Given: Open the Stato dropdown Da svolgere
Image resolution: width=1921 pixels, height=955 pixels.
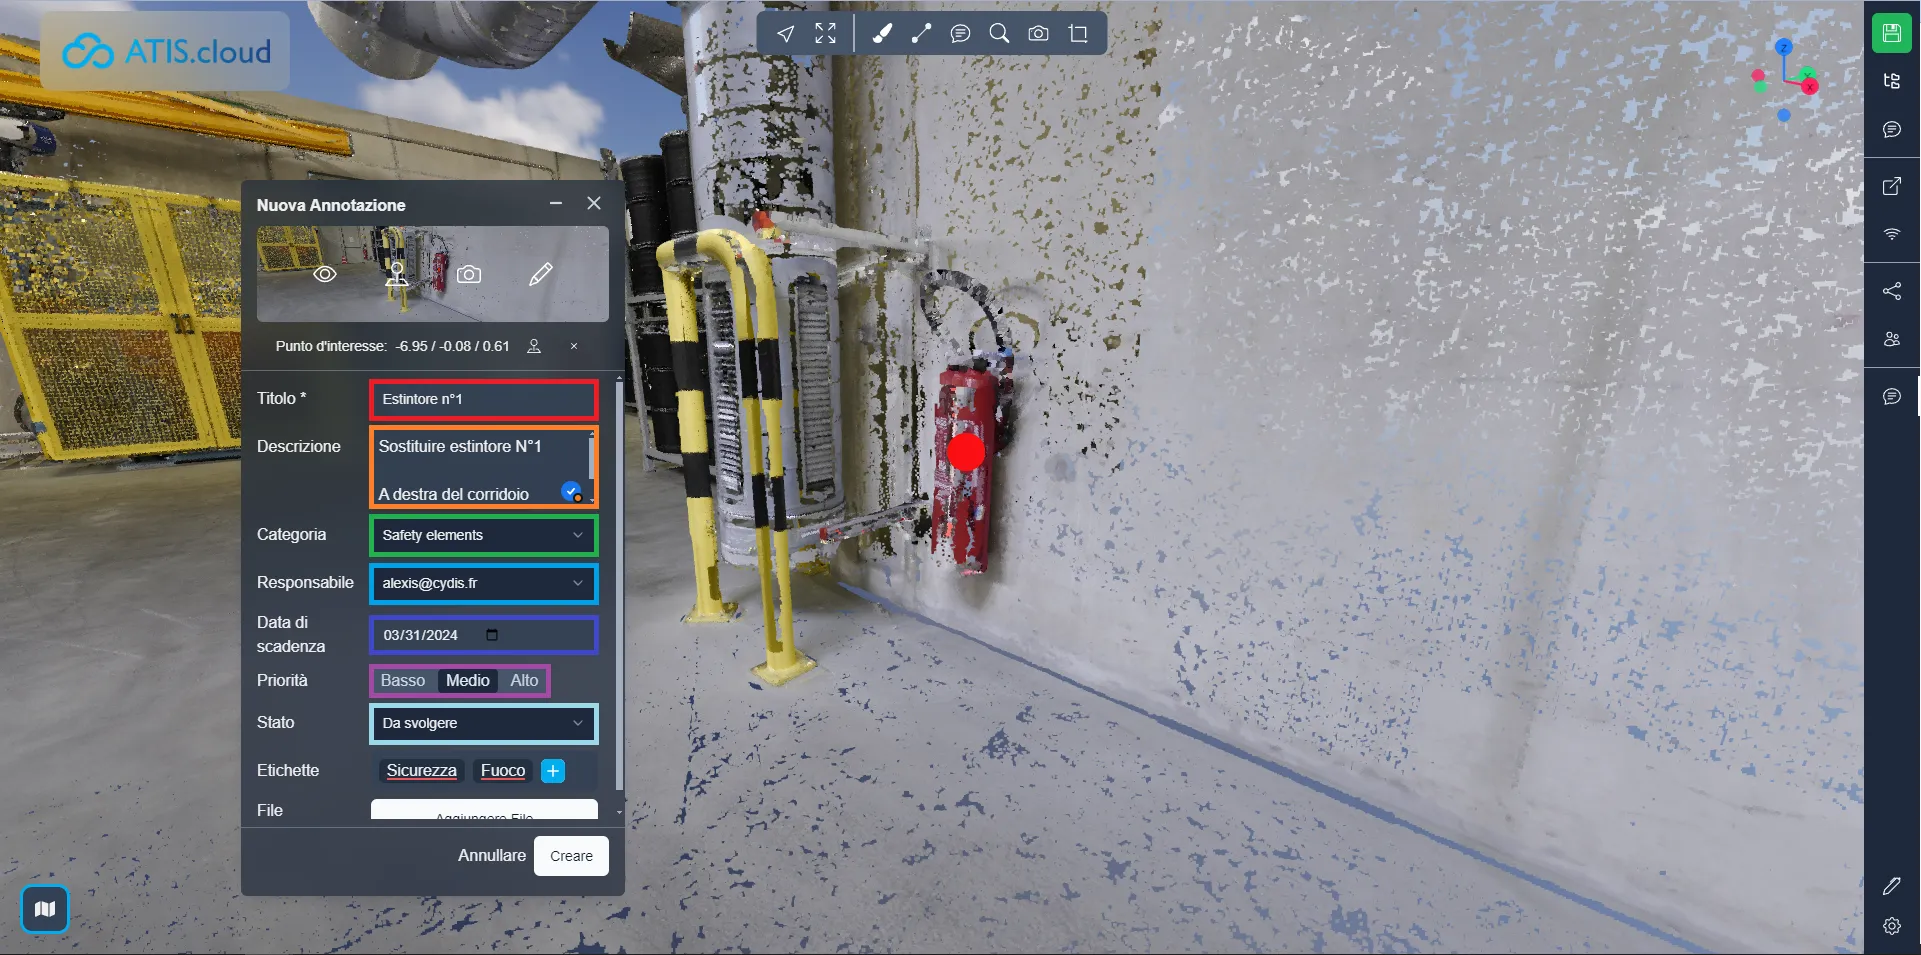Looking at the screenshot, I should [x=484, y=723].
